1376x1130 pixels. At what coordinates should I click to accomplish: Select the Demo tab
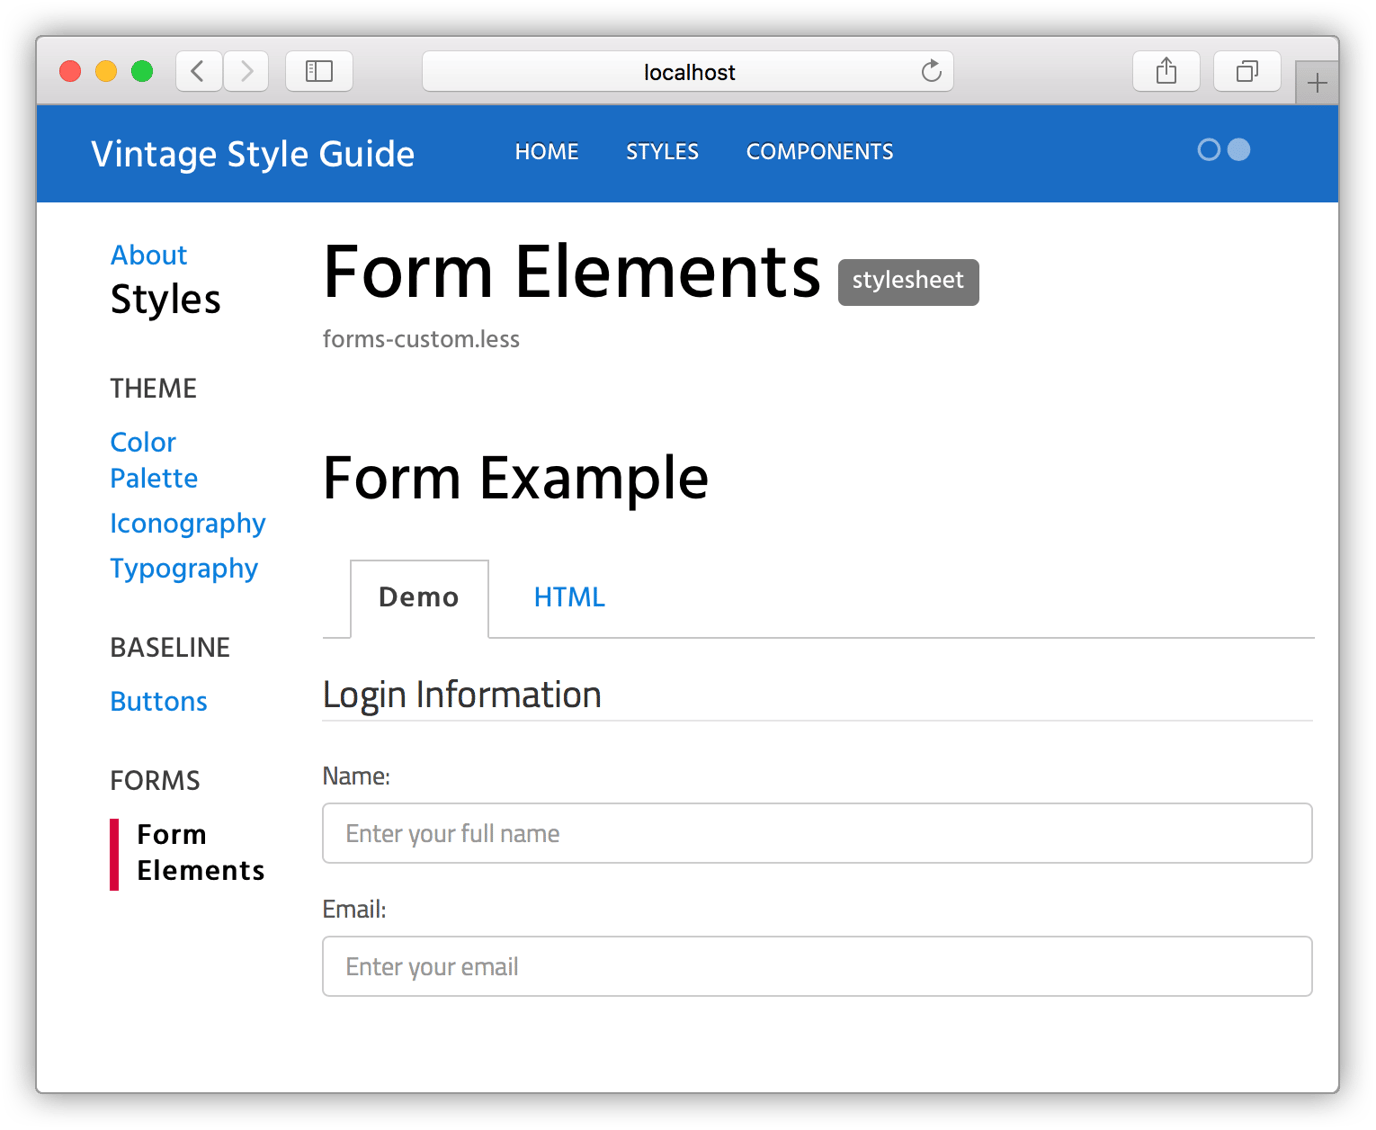[419, 597]
